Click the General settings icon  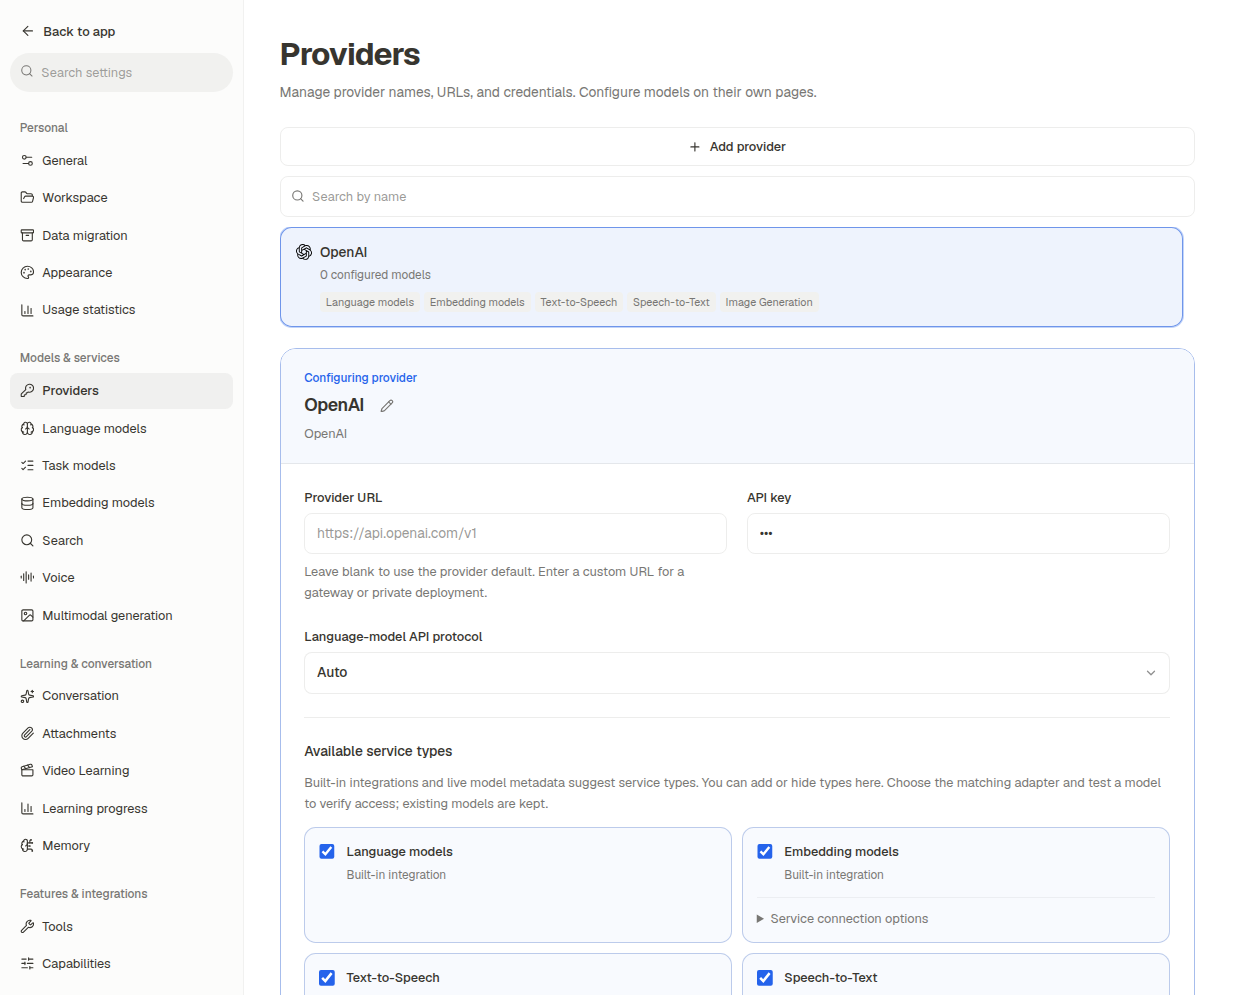[x=27, y=160]
